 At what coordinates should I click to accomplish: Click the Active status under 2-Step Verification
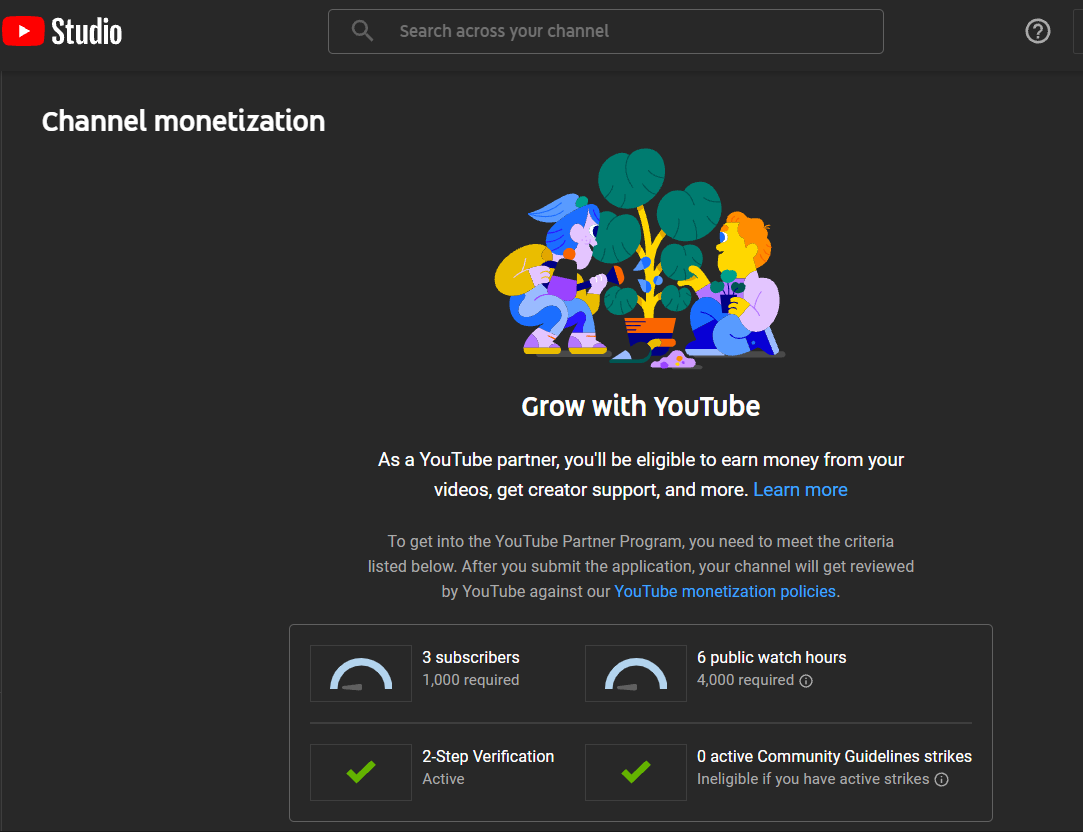pos(443,779)
